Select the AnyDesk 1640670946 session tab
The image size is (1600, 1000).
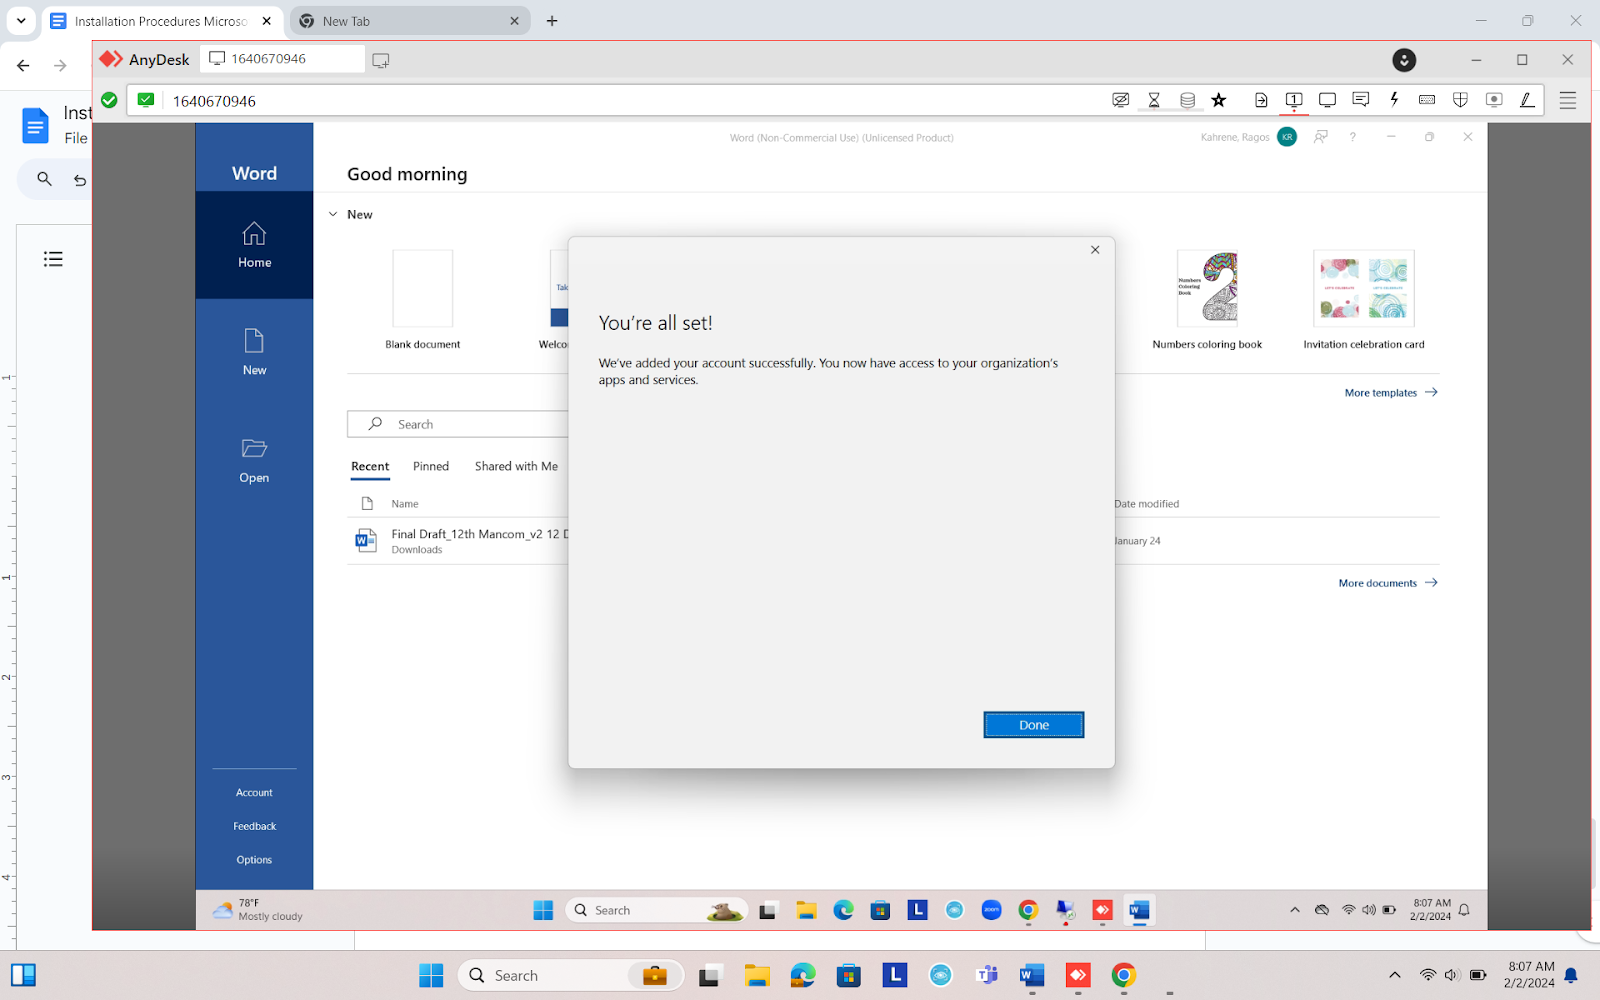point(282,59)
